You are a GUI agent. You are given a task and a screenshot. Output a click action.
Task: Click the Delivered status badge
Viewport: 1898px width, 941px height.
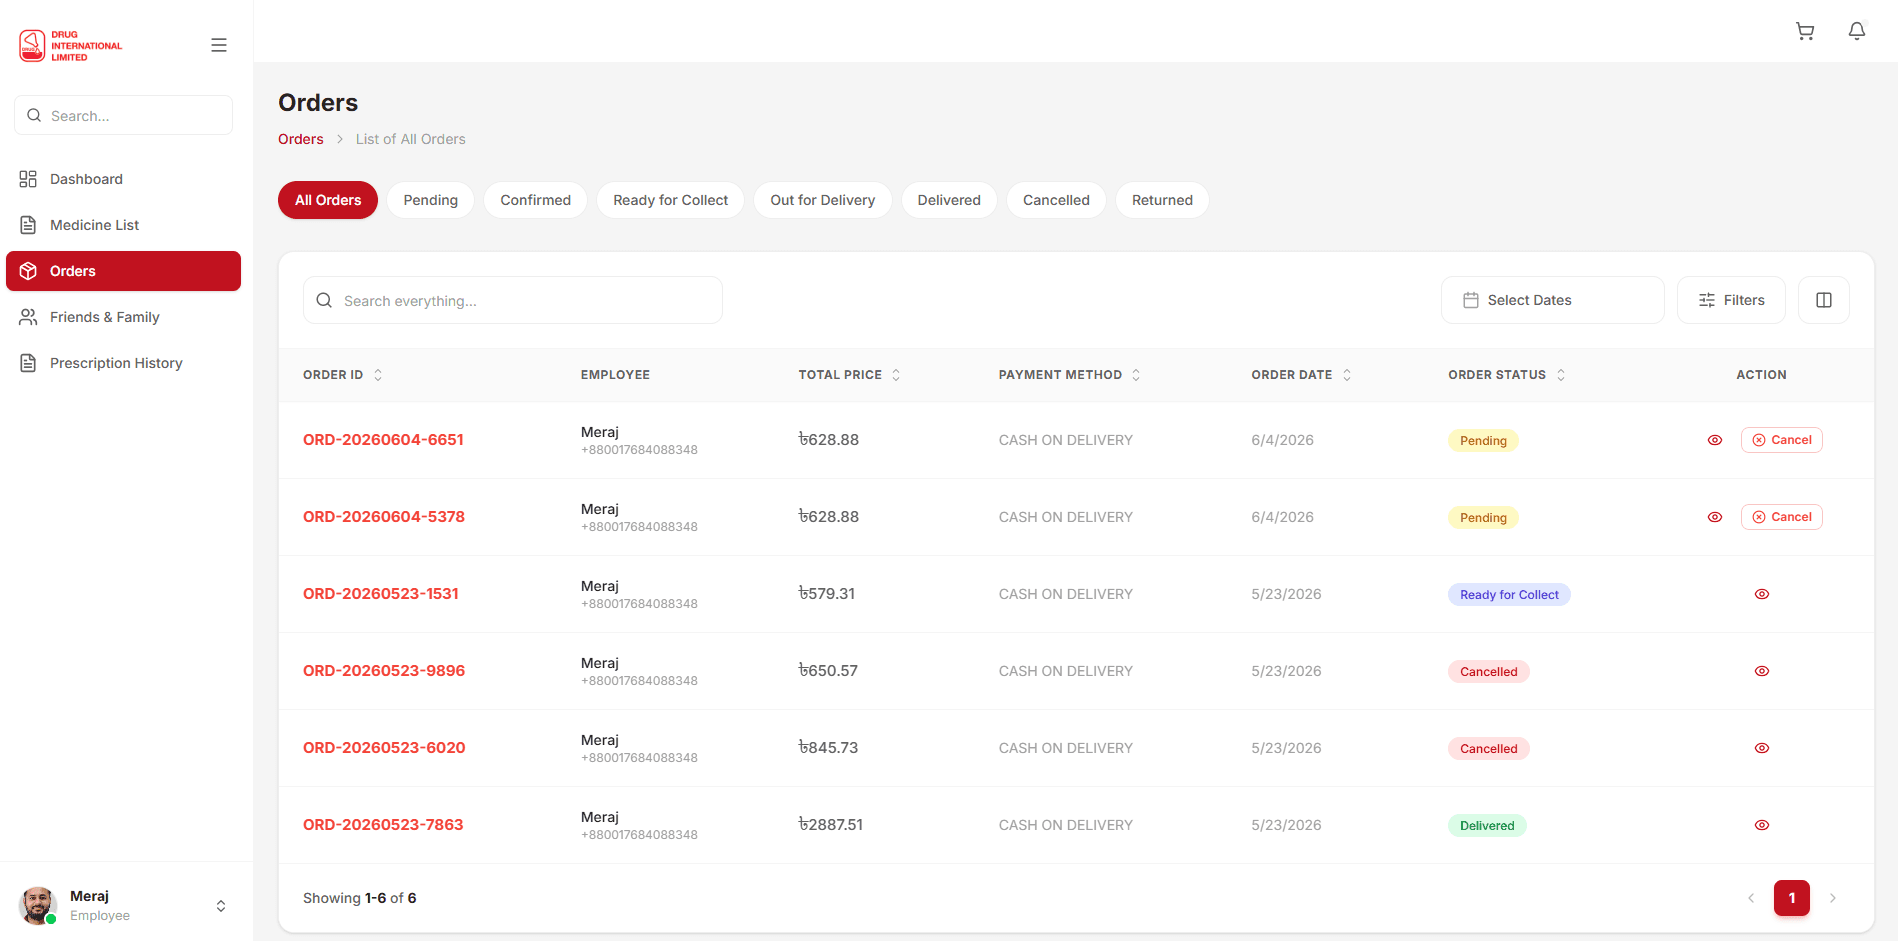[1487, 826]
